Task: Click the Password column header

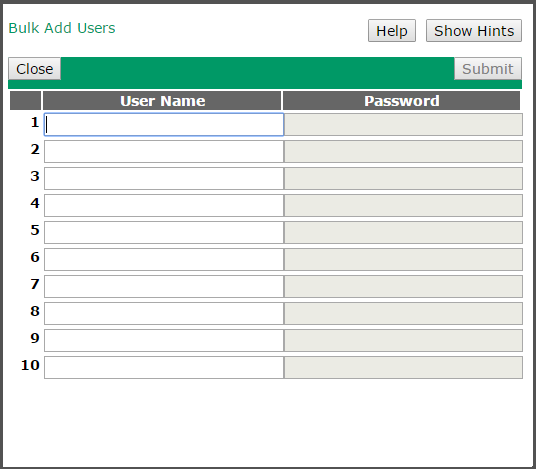Action: tap(401, 100)
